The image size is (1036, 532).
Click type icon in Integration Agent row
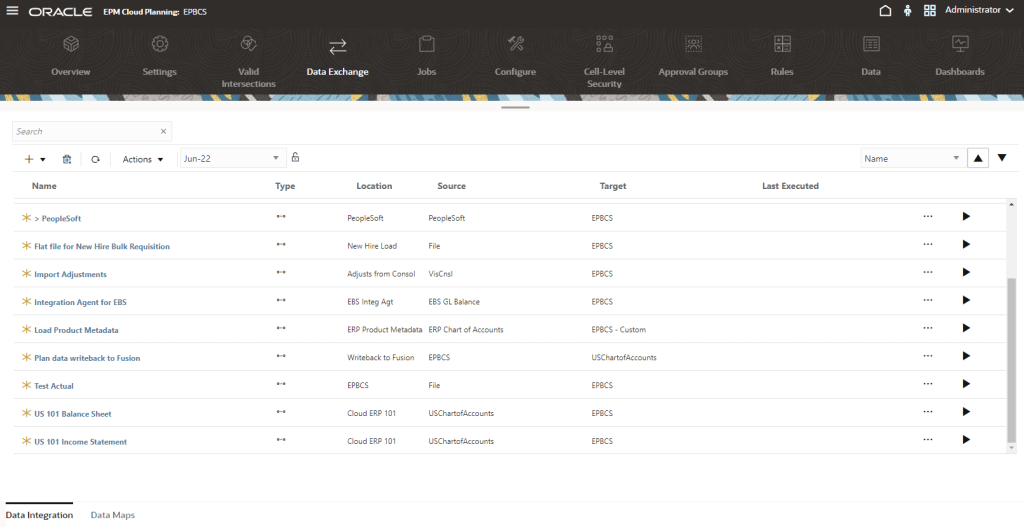(x=281, y=301)
